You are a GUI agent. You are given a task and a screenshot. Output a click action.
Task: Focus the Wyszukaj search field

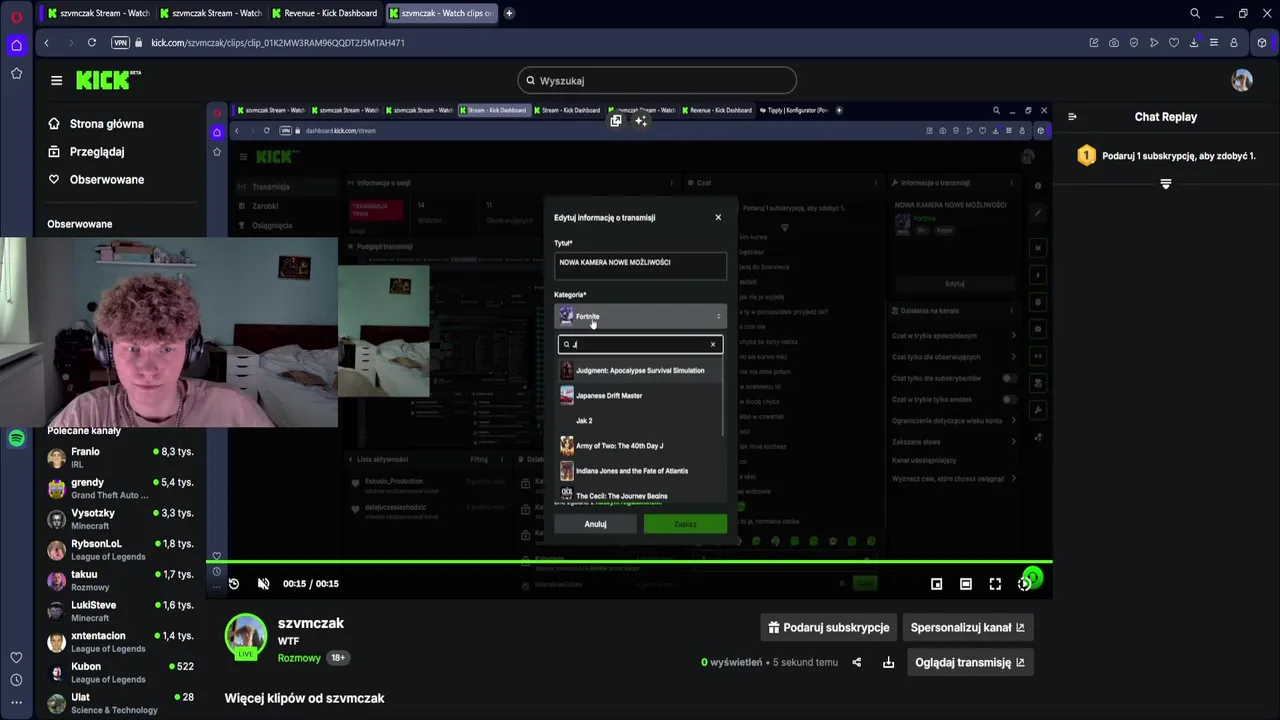tap(657, 80)
